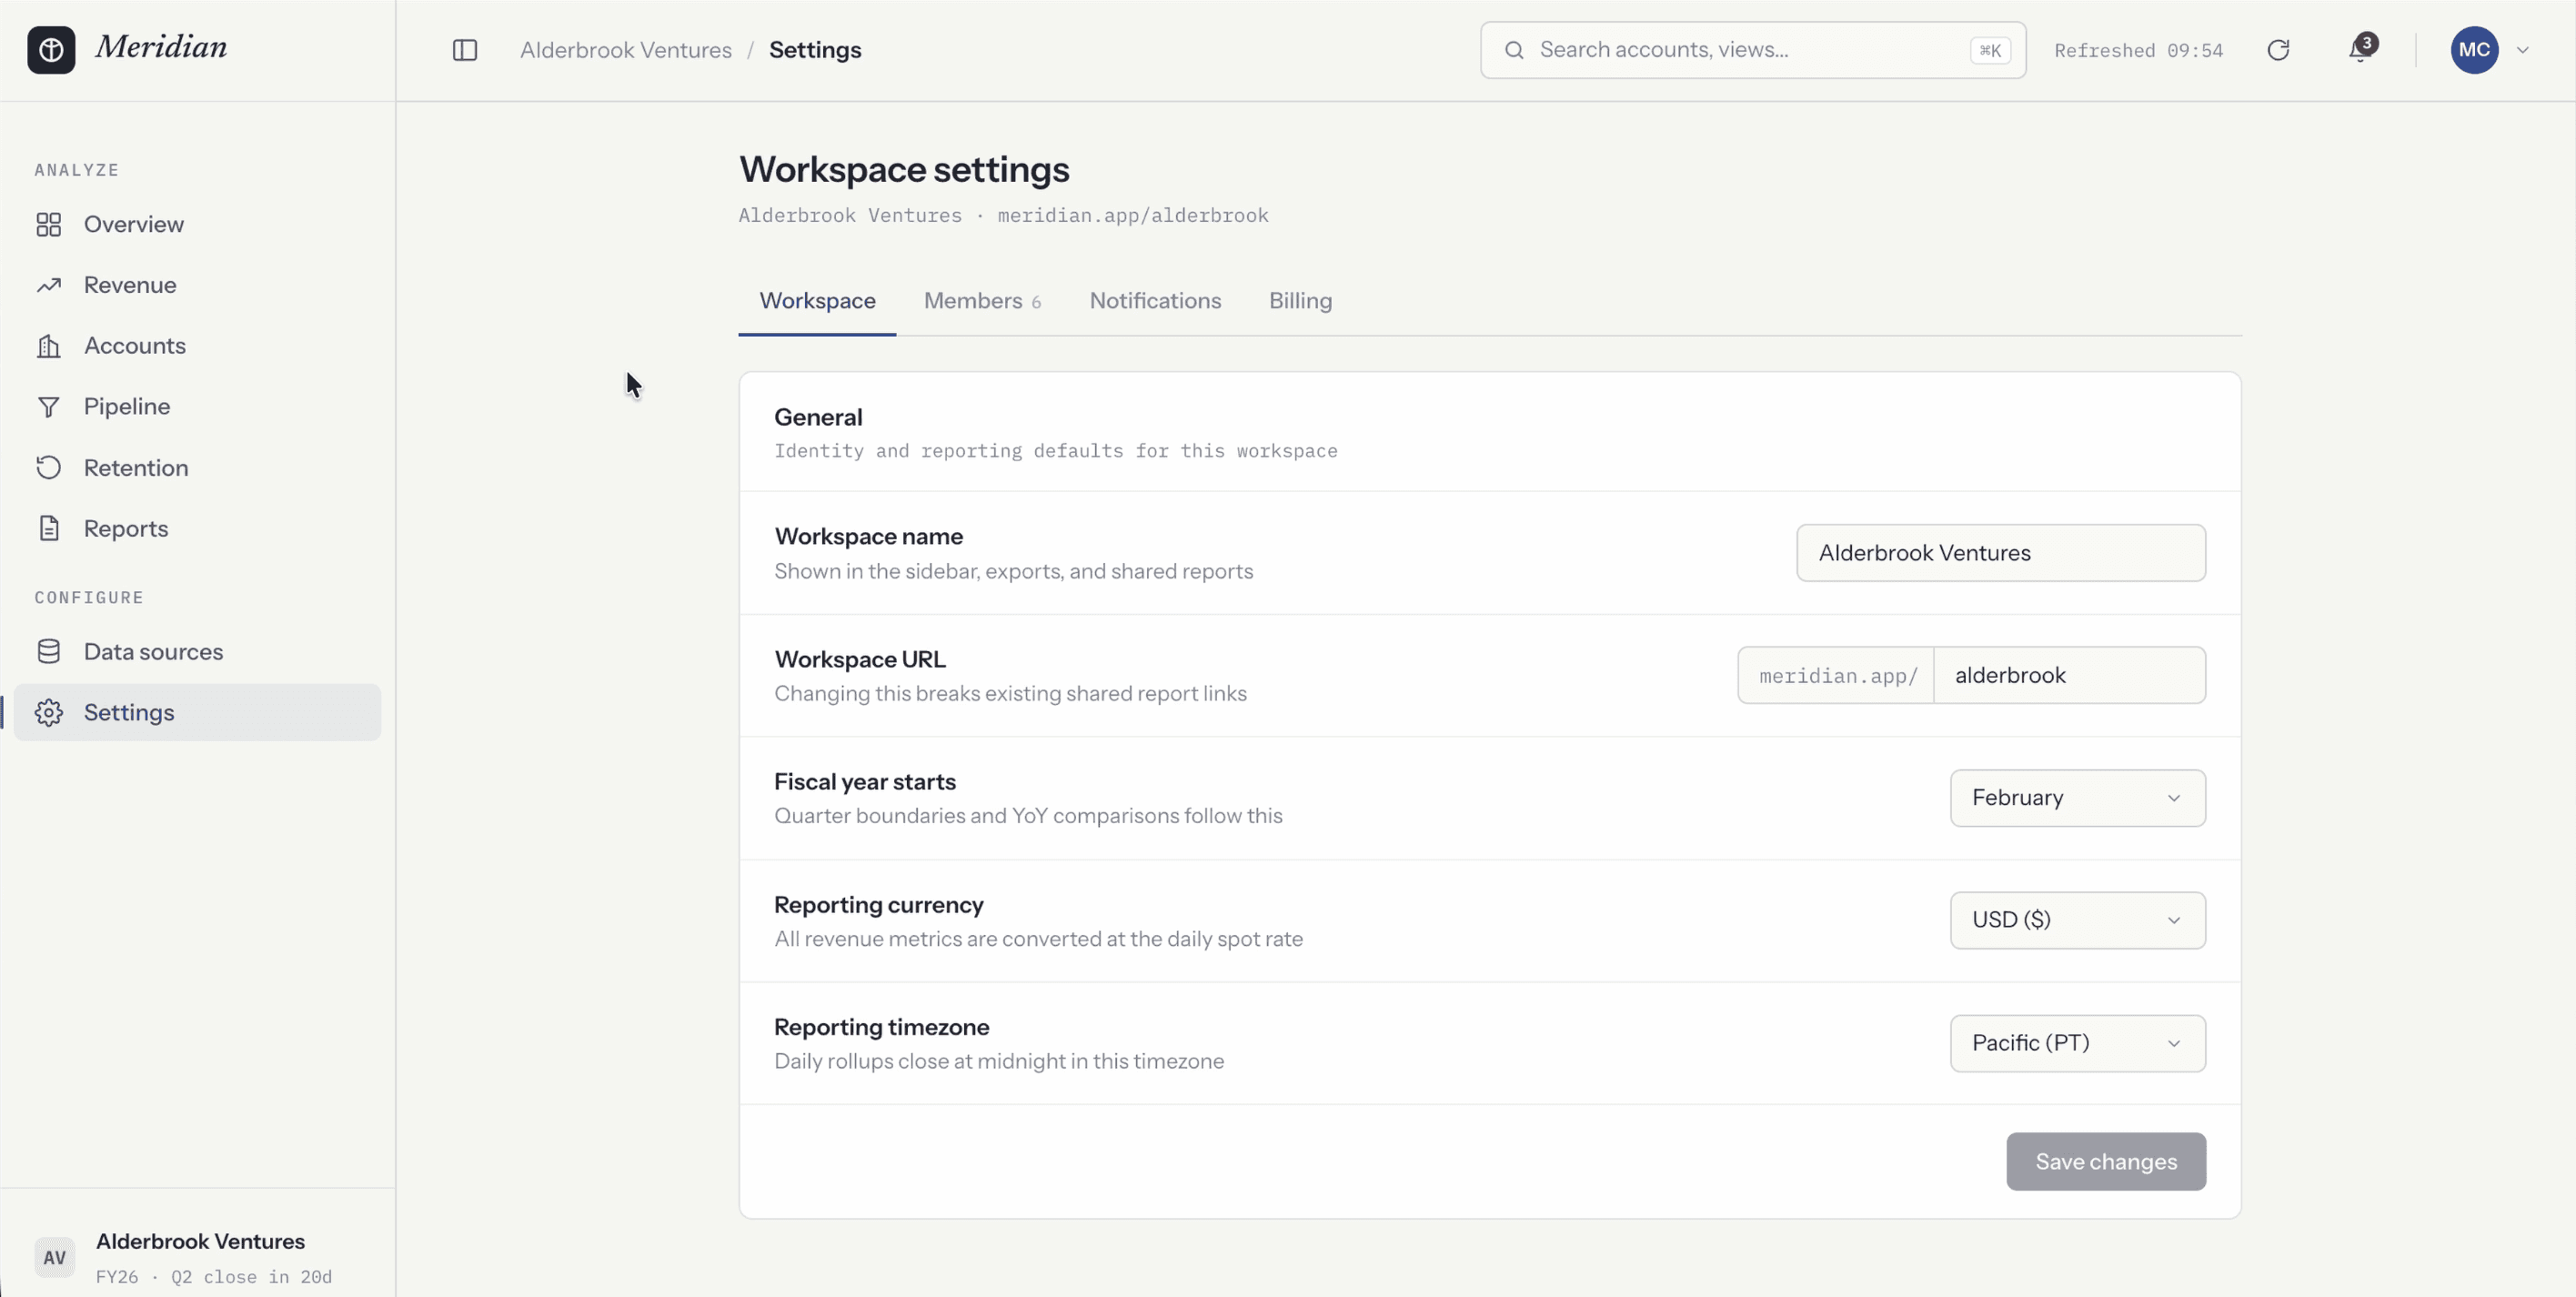Toggle the sidebar collapse icon
Viewport: 2576px width, 1297px height.
(465, 50)
